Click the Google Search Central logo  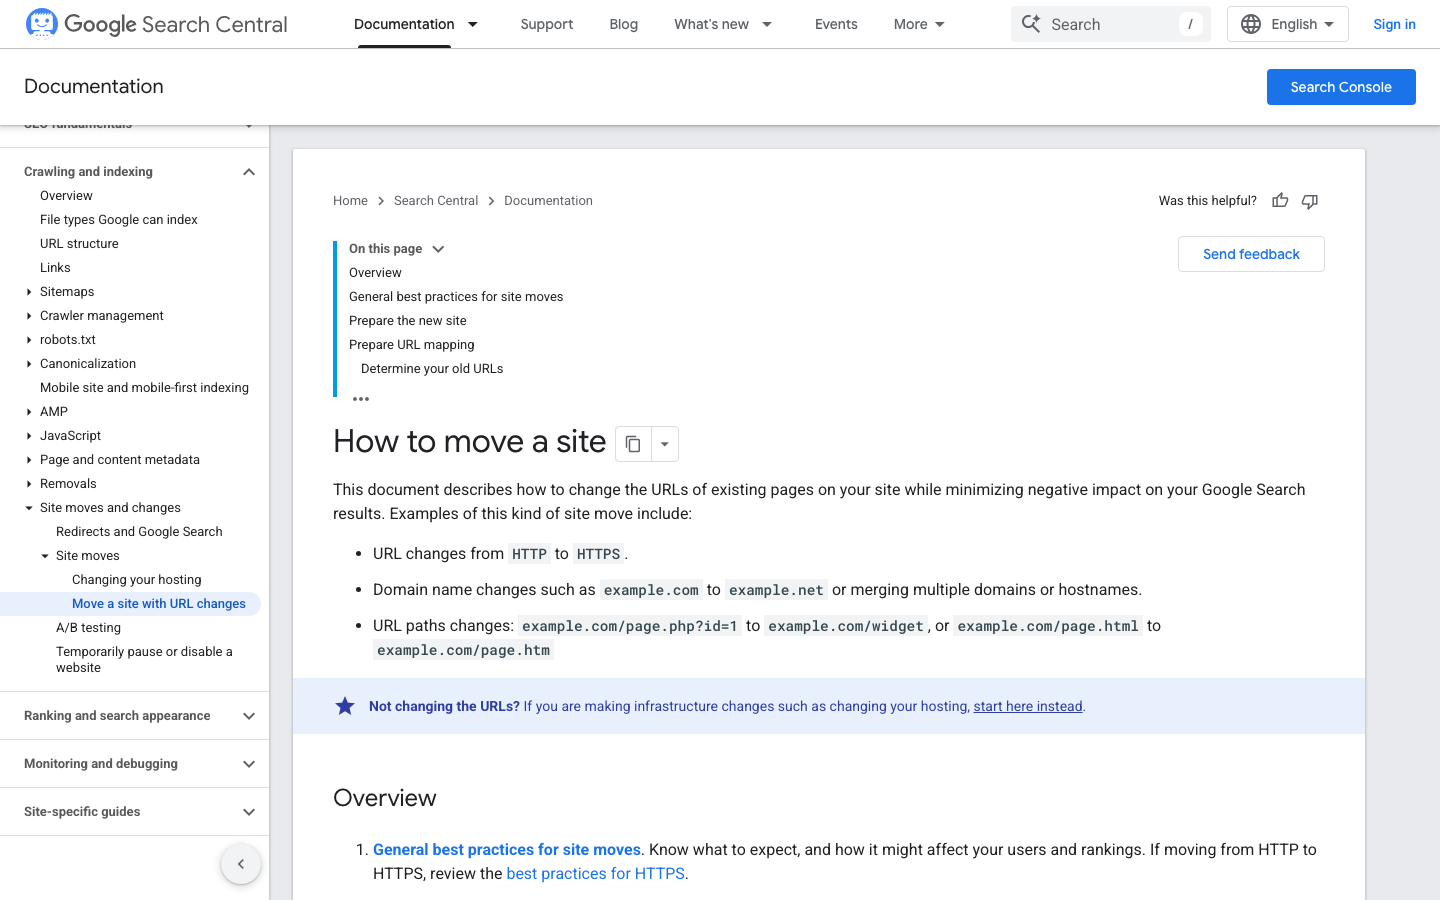(156, 24)
